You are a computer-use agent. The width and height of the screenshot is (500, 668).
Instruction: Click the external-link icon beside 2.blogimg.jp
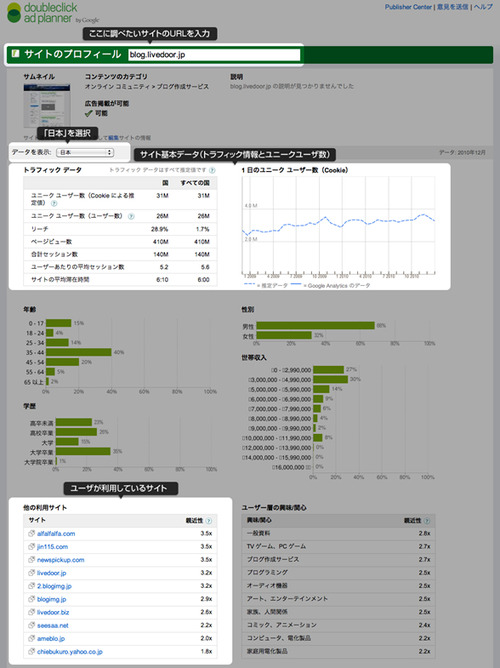point(31,586)
